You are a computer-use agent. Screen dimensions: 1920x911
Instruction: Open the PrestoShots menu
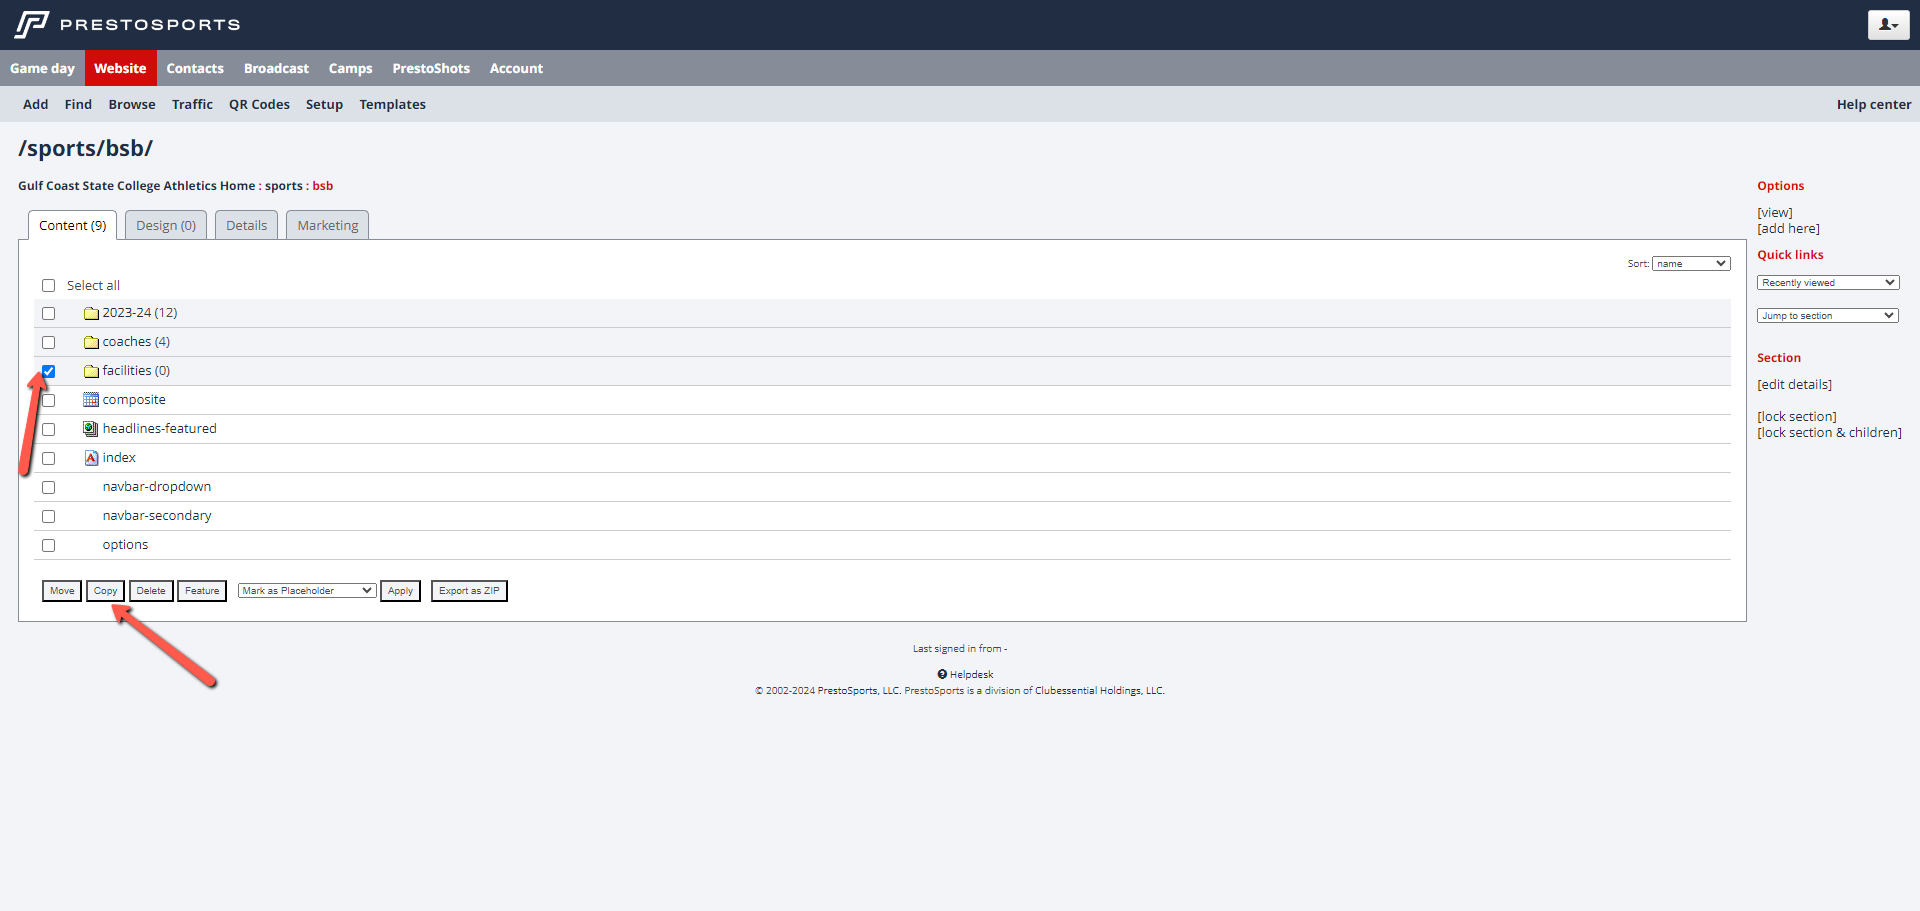pyautogui.click(x=431, y=68)
